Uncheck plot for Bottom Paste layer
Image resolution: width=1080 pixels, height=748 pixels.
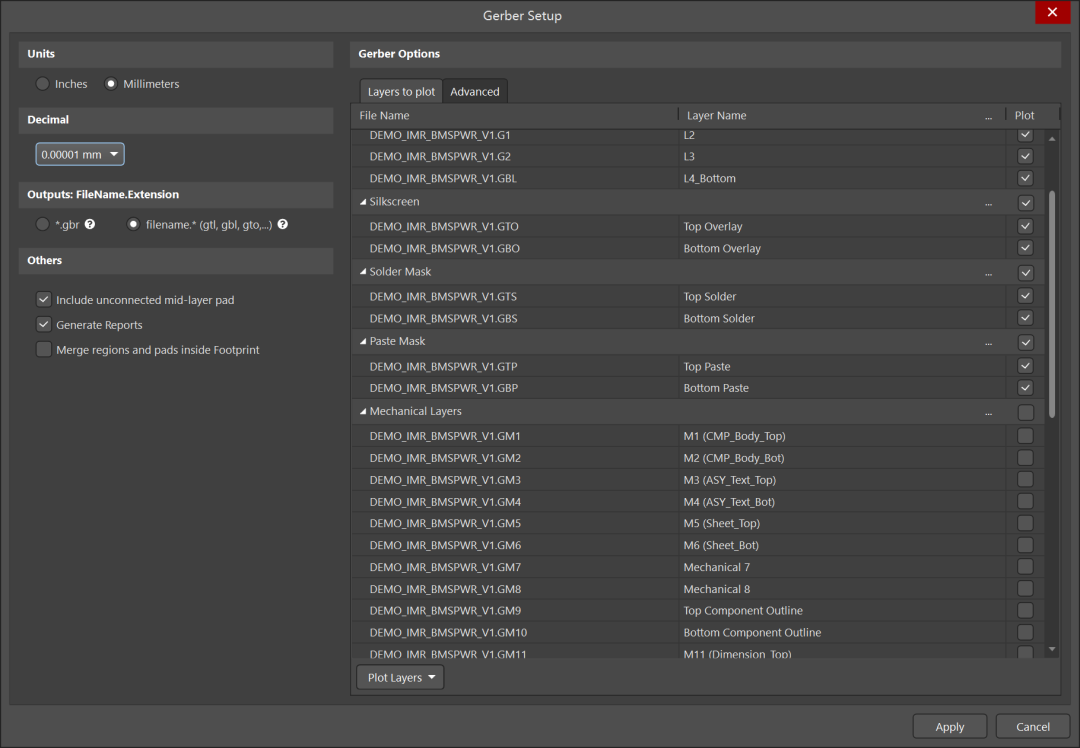point(1025,388)
